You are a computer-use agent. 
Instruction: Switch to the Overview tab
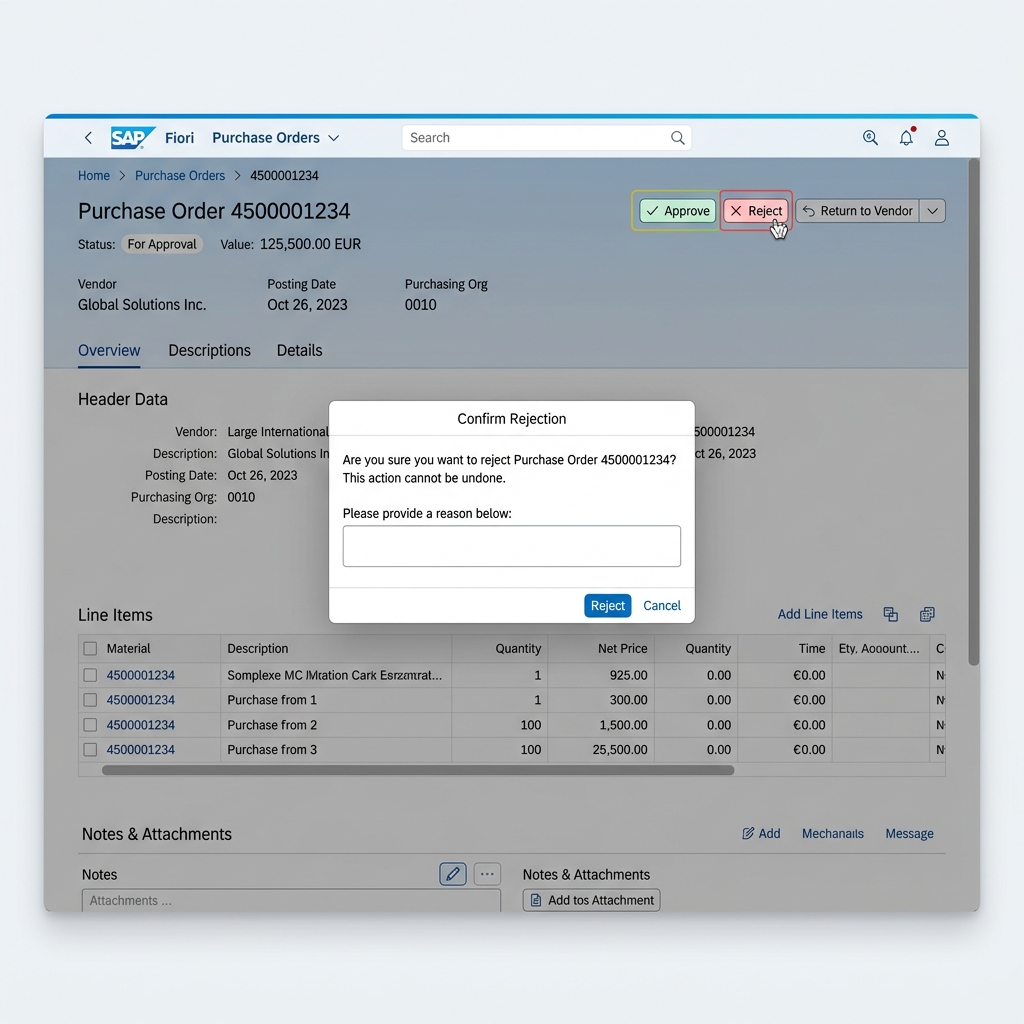109,351
